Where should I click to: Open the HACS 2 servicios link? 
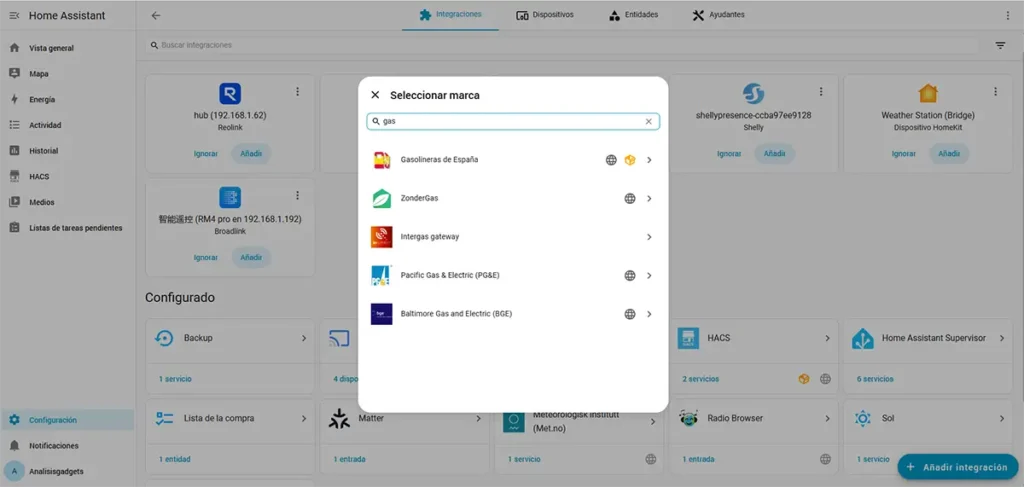click(x=701, y=379)
